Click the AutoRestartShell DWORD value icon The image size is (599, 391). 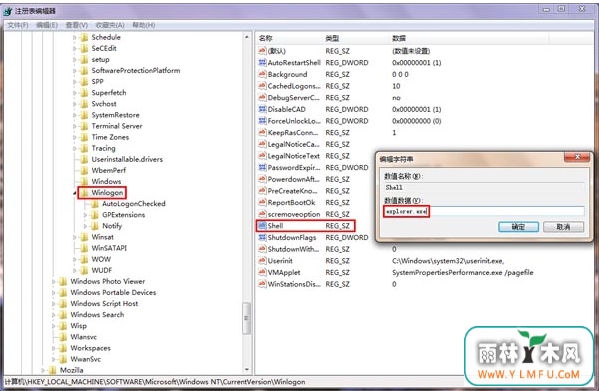[x=262, y=63]
